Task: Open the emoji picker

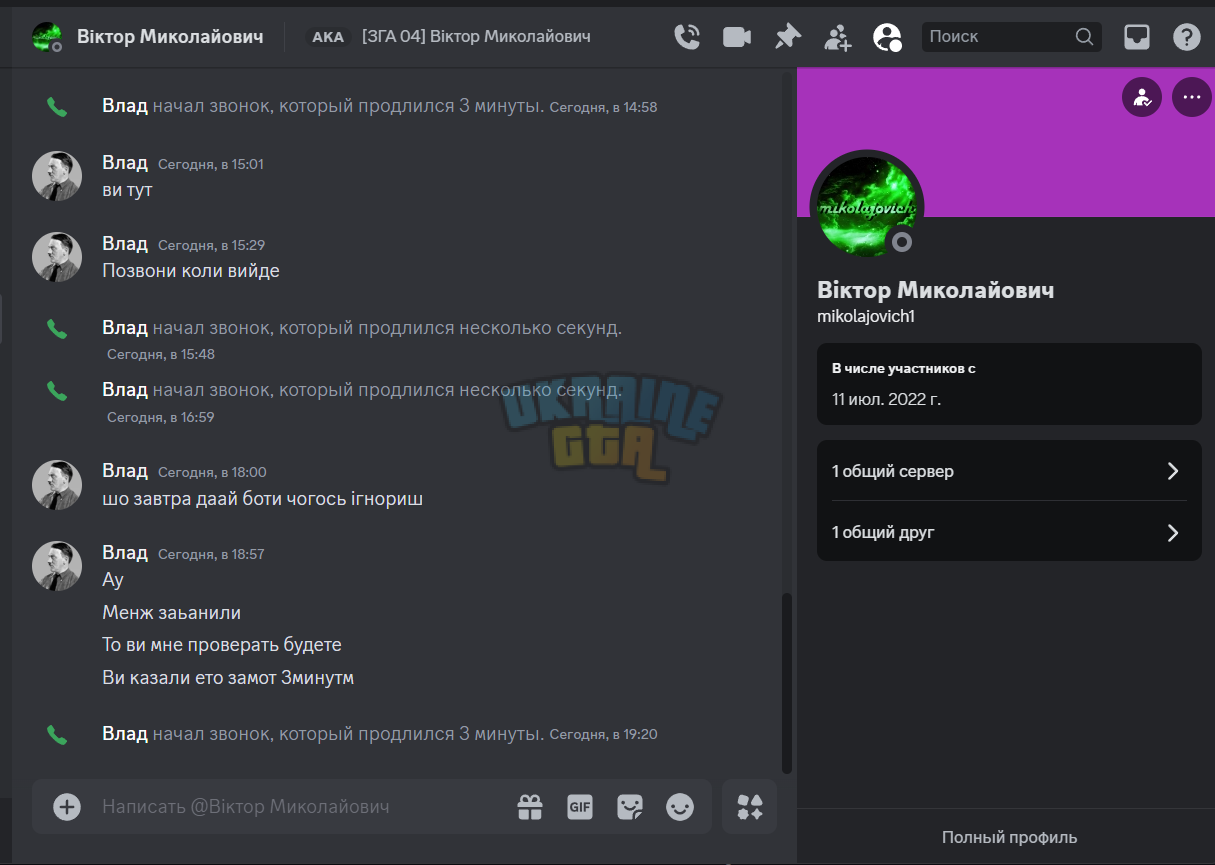Action: tap(680, 806)
